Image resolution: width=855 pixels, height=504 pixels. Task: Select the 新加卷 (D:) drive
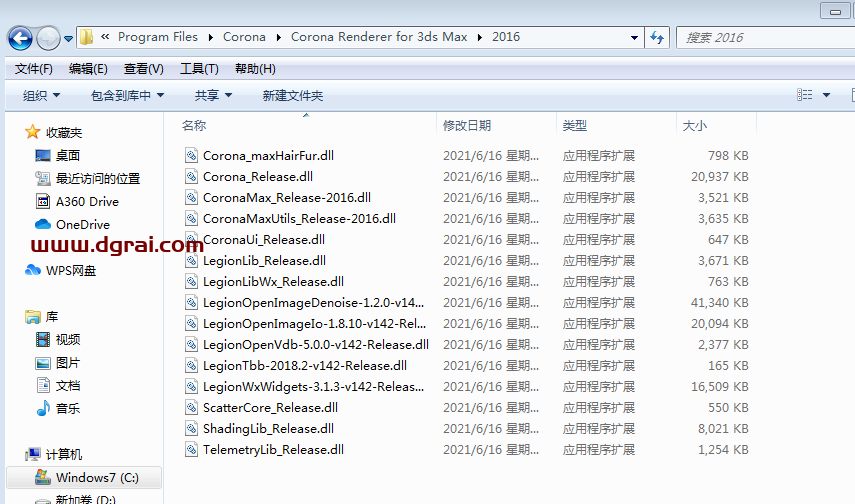[x=85, y=499]
